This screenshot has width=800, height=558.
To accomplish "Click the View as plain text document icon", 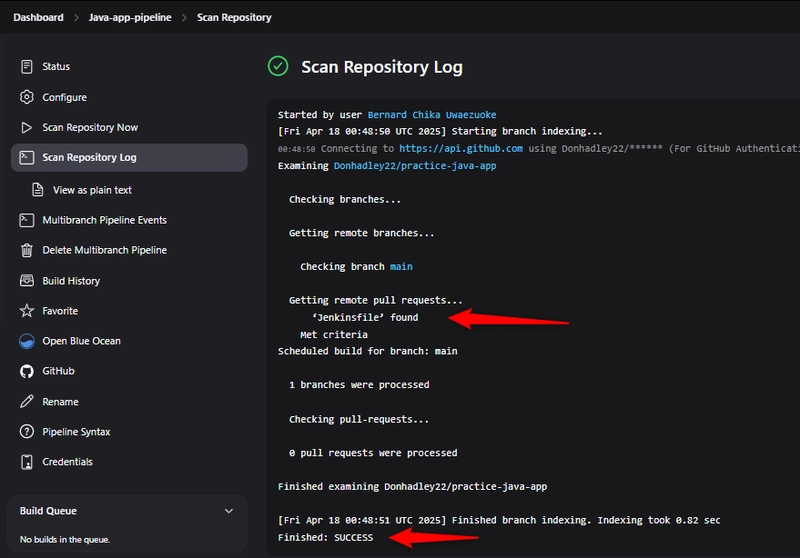I will coord(37,190).
